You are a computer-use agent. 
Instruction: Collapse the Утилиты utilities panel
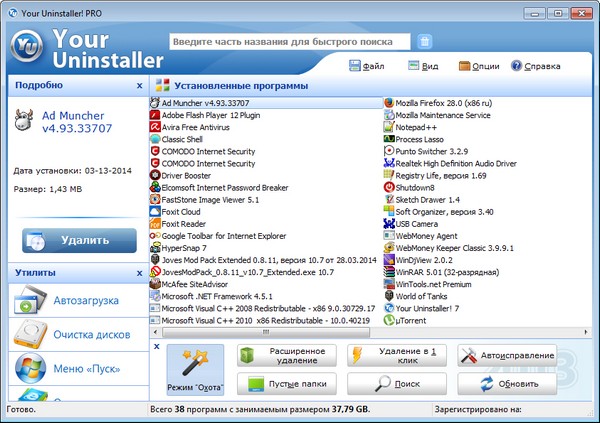(x=139, y=272)
